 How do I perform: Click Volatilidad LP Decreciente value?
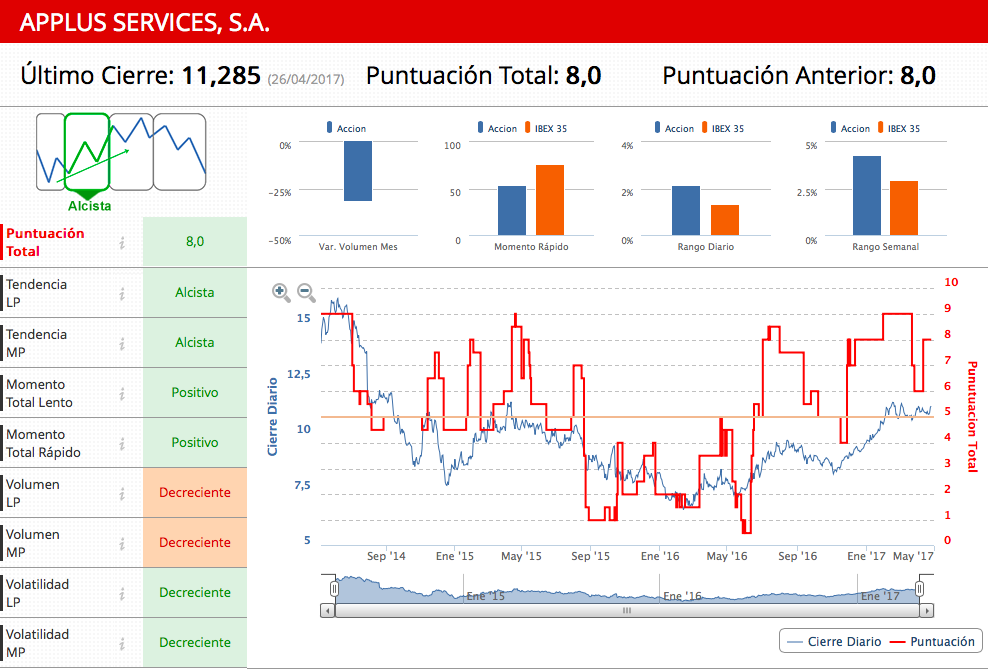(195, 592)
